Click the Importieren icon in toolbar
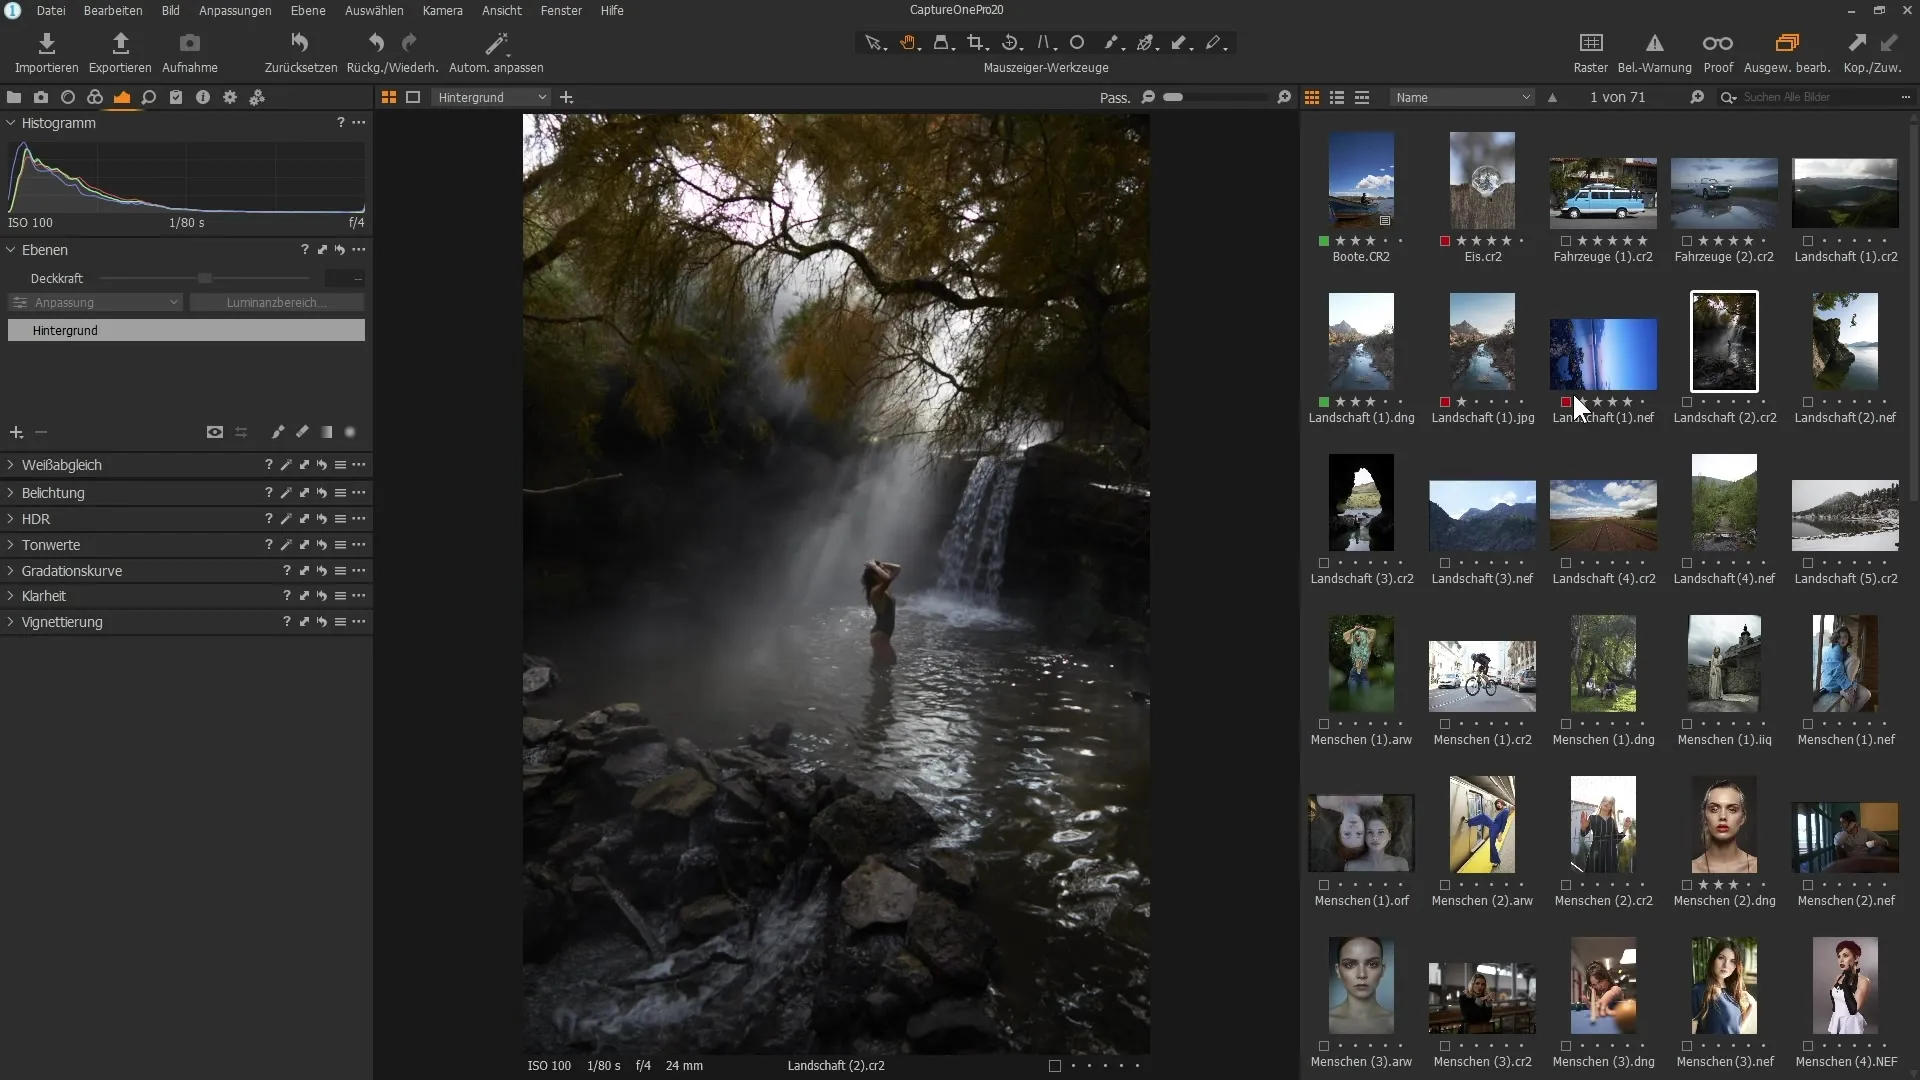 point(46,43)
